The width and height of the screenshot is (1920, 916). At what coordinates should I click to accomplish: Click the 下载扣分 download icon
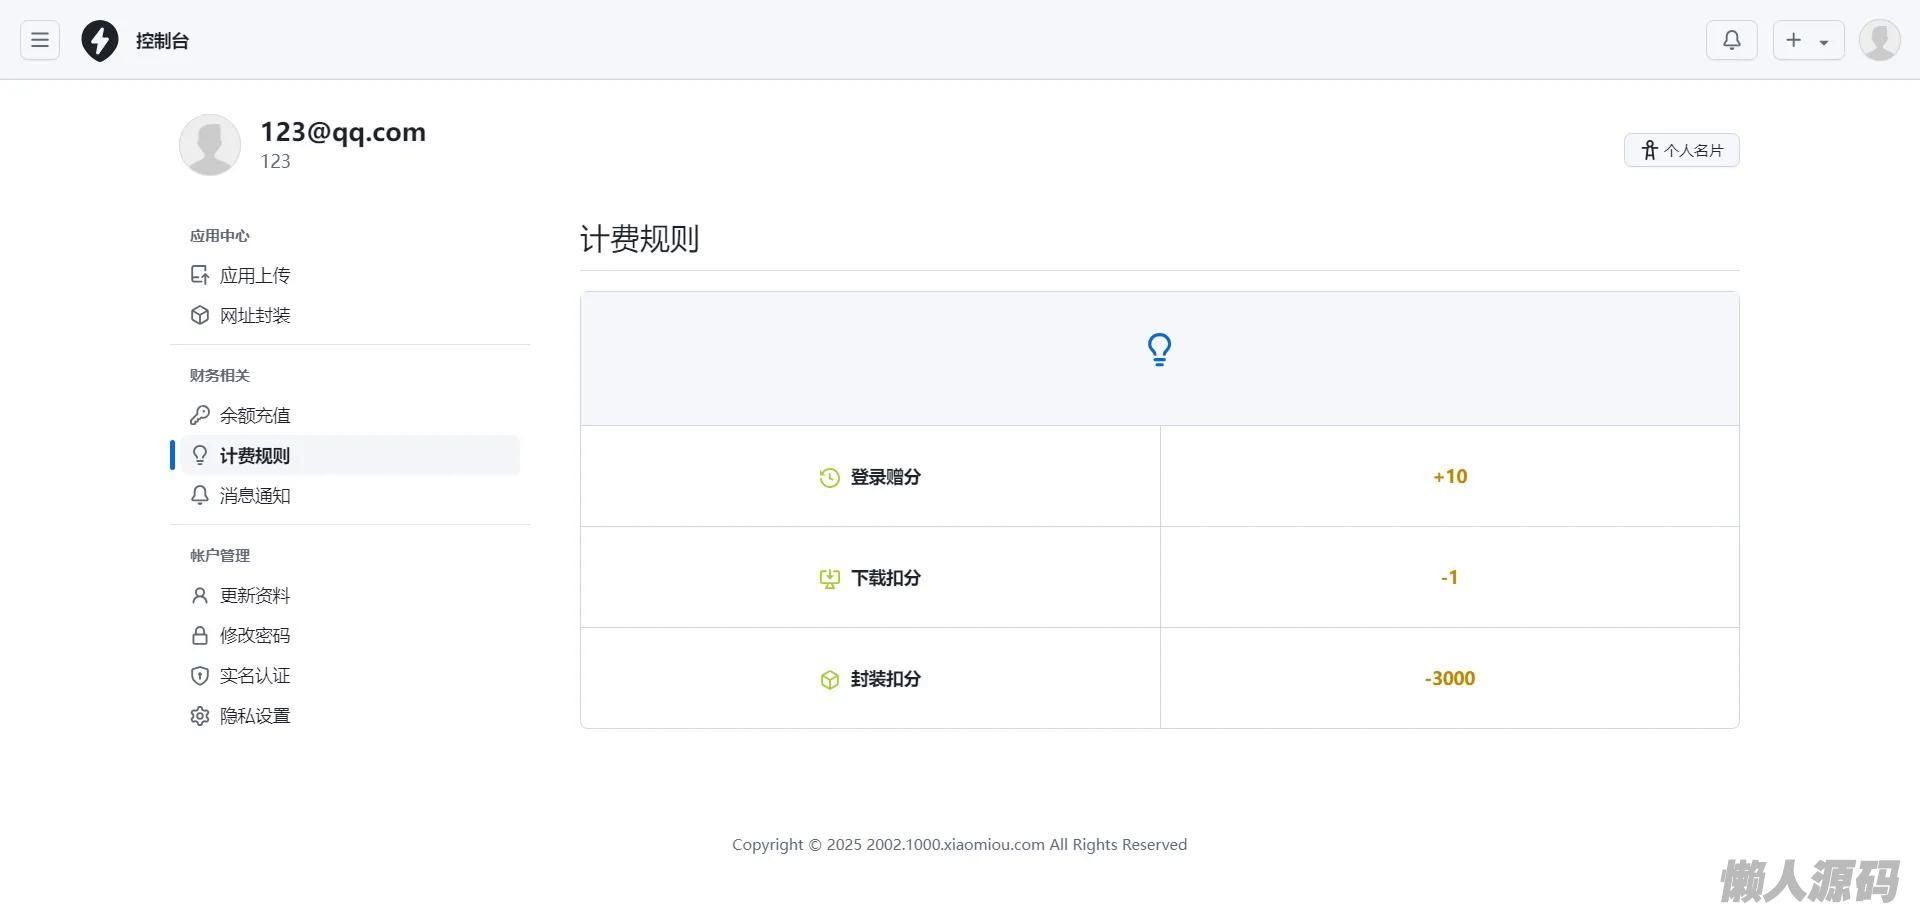tap(829, 579)
